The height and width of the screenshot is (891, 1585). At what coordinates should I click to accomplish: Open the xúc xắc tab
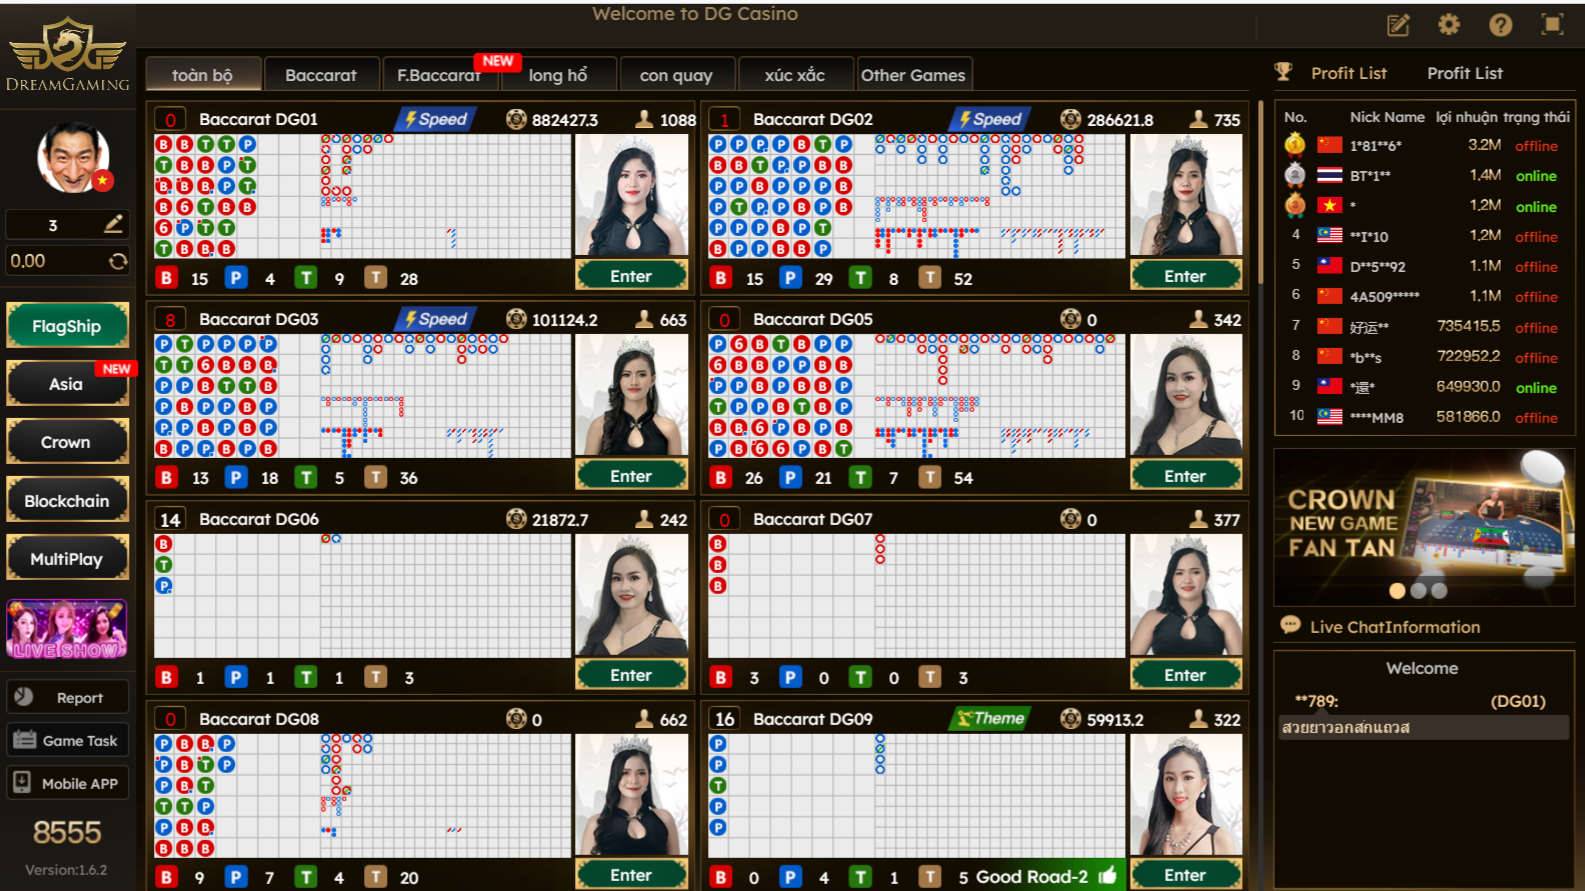(795, 75)
